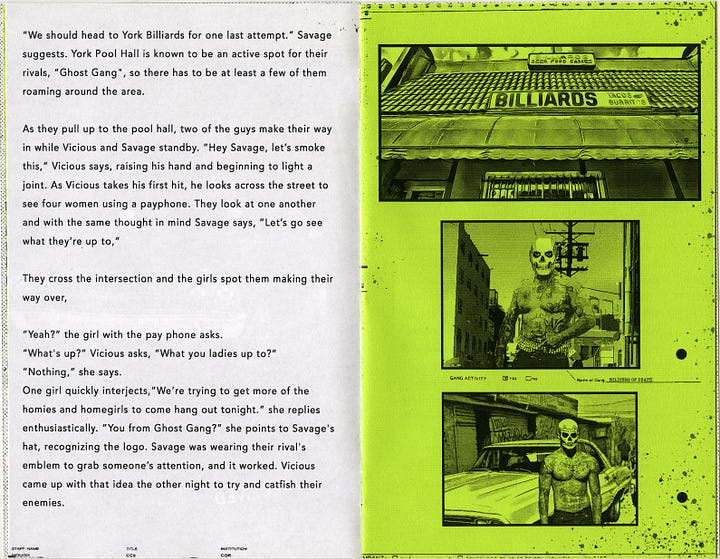This screenshot has height=559, width=720.
Task: Click the 'GANG ACTIVITY' form label
Action: coord(467,378)
